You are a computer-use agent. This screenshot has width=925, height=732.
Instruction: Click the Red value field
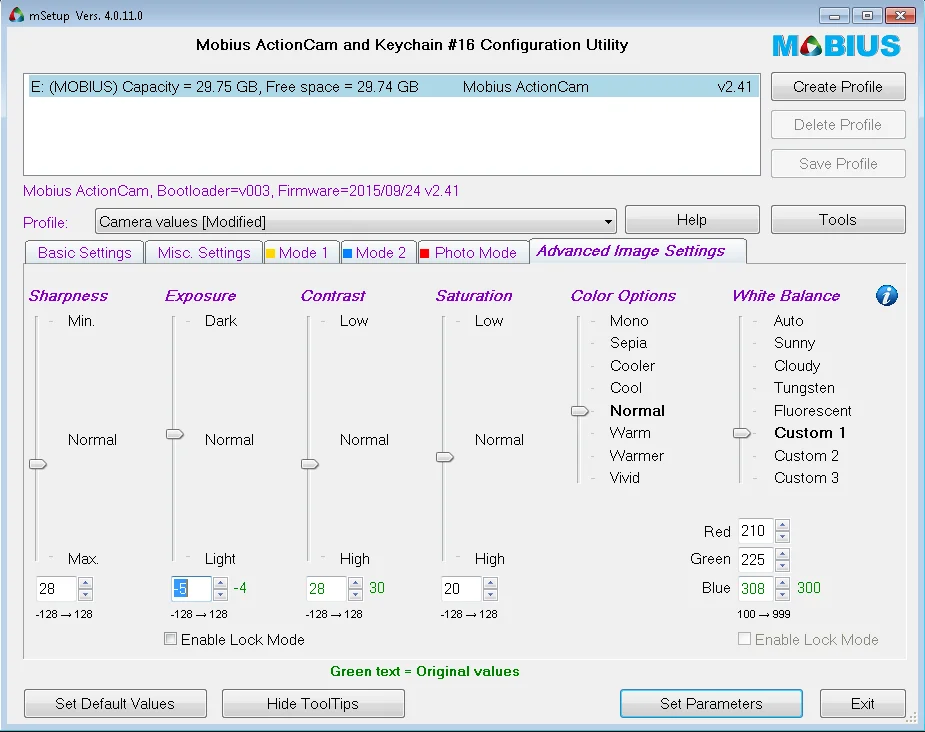[756, 531]
